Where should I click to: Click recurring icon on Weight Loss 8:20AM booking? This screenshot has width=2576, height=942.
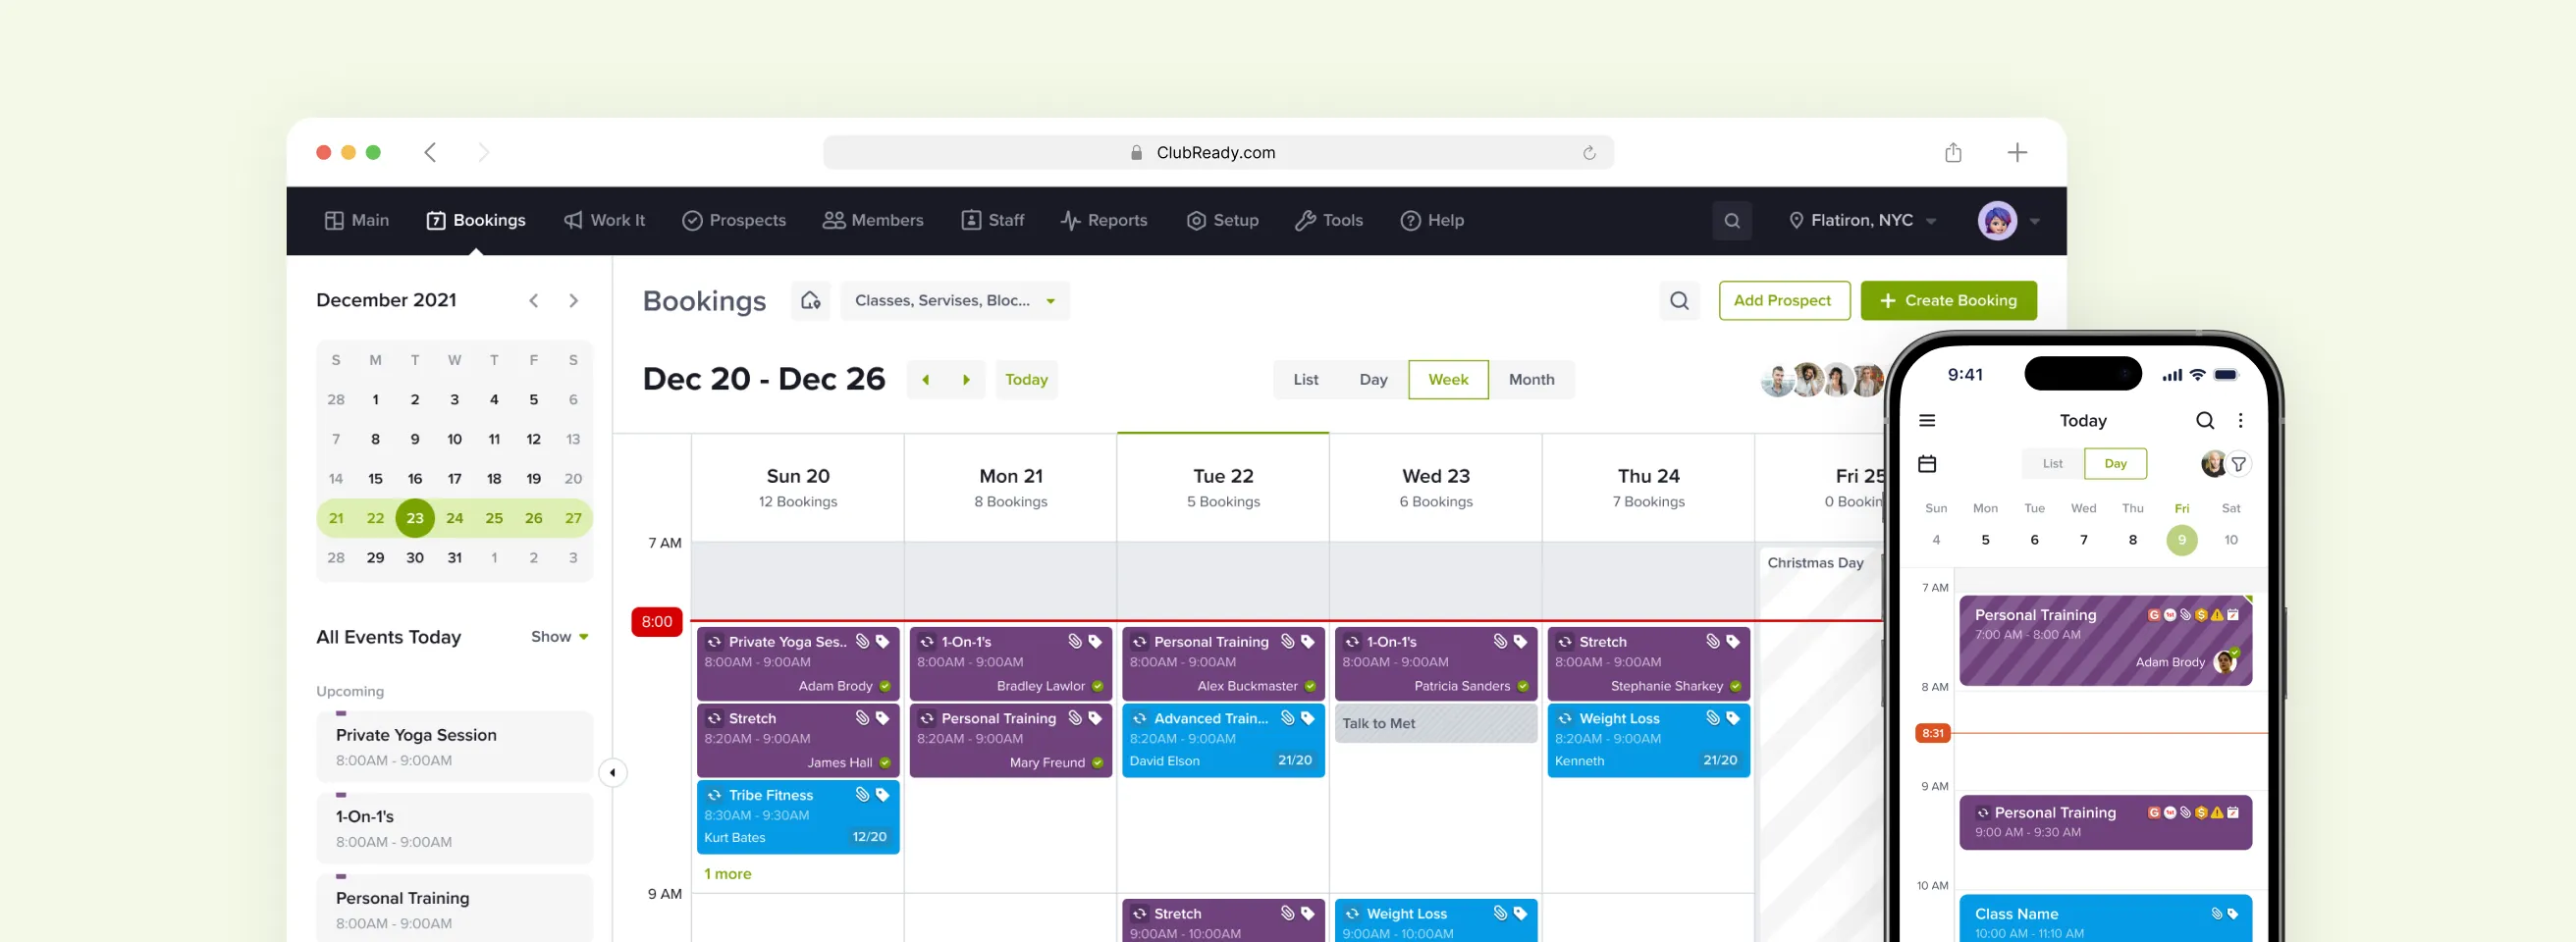click(1565, 718)
